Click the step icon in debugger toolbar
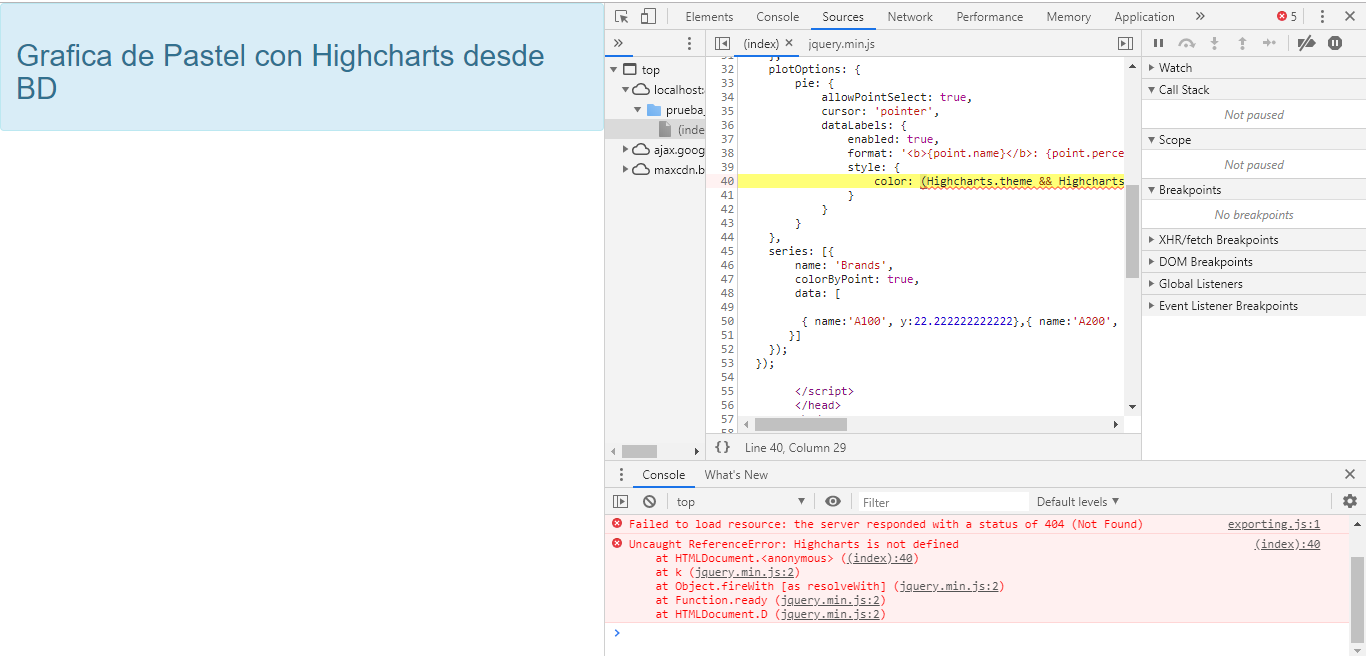The height and width of the screenshot is (656, 1366). 1270,43
